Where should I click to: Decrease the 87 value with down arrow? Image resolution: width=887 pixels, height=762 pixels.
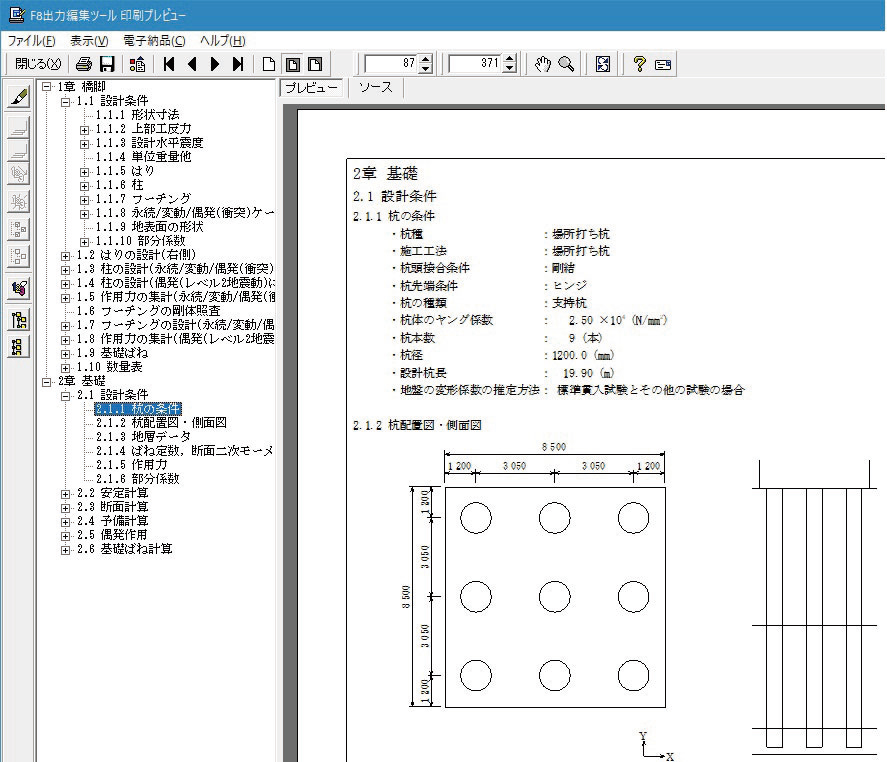426,68
